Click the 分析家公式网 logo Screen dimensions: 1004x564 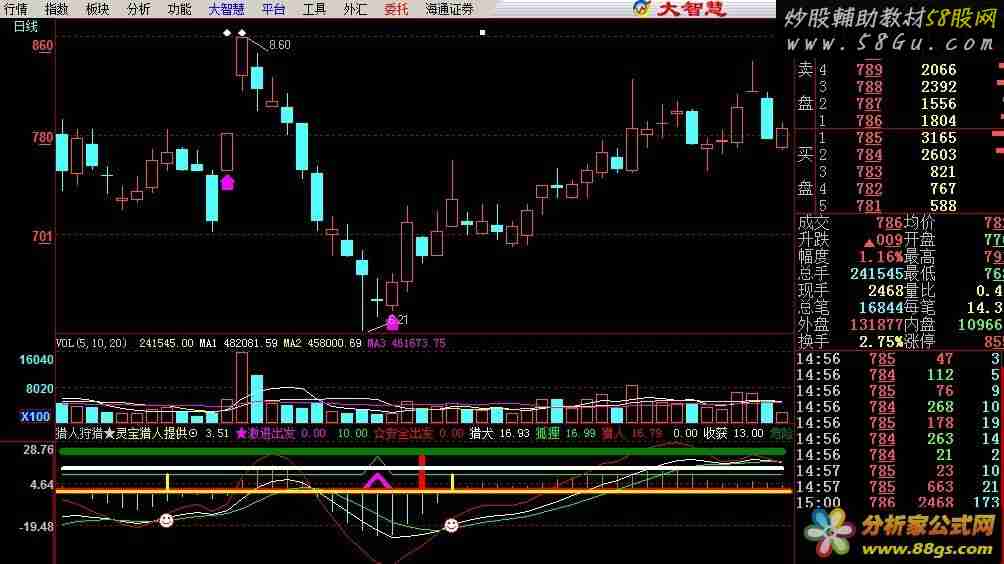[900, 533]
